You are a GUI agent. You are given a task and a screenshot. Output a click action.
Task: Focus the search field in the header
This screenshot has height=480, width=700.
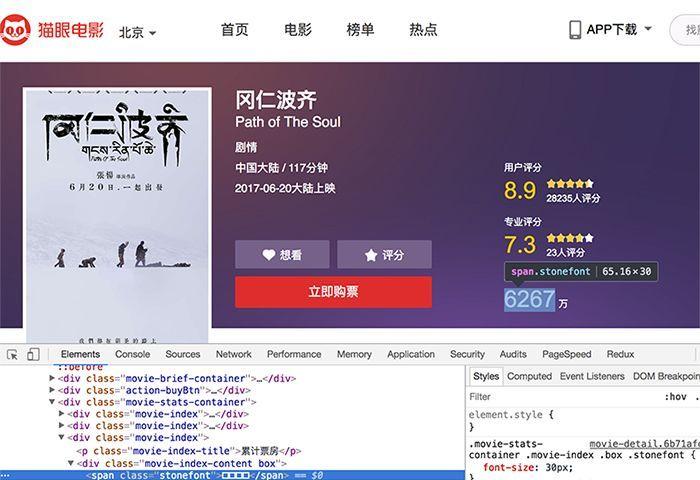click(685, 29)
